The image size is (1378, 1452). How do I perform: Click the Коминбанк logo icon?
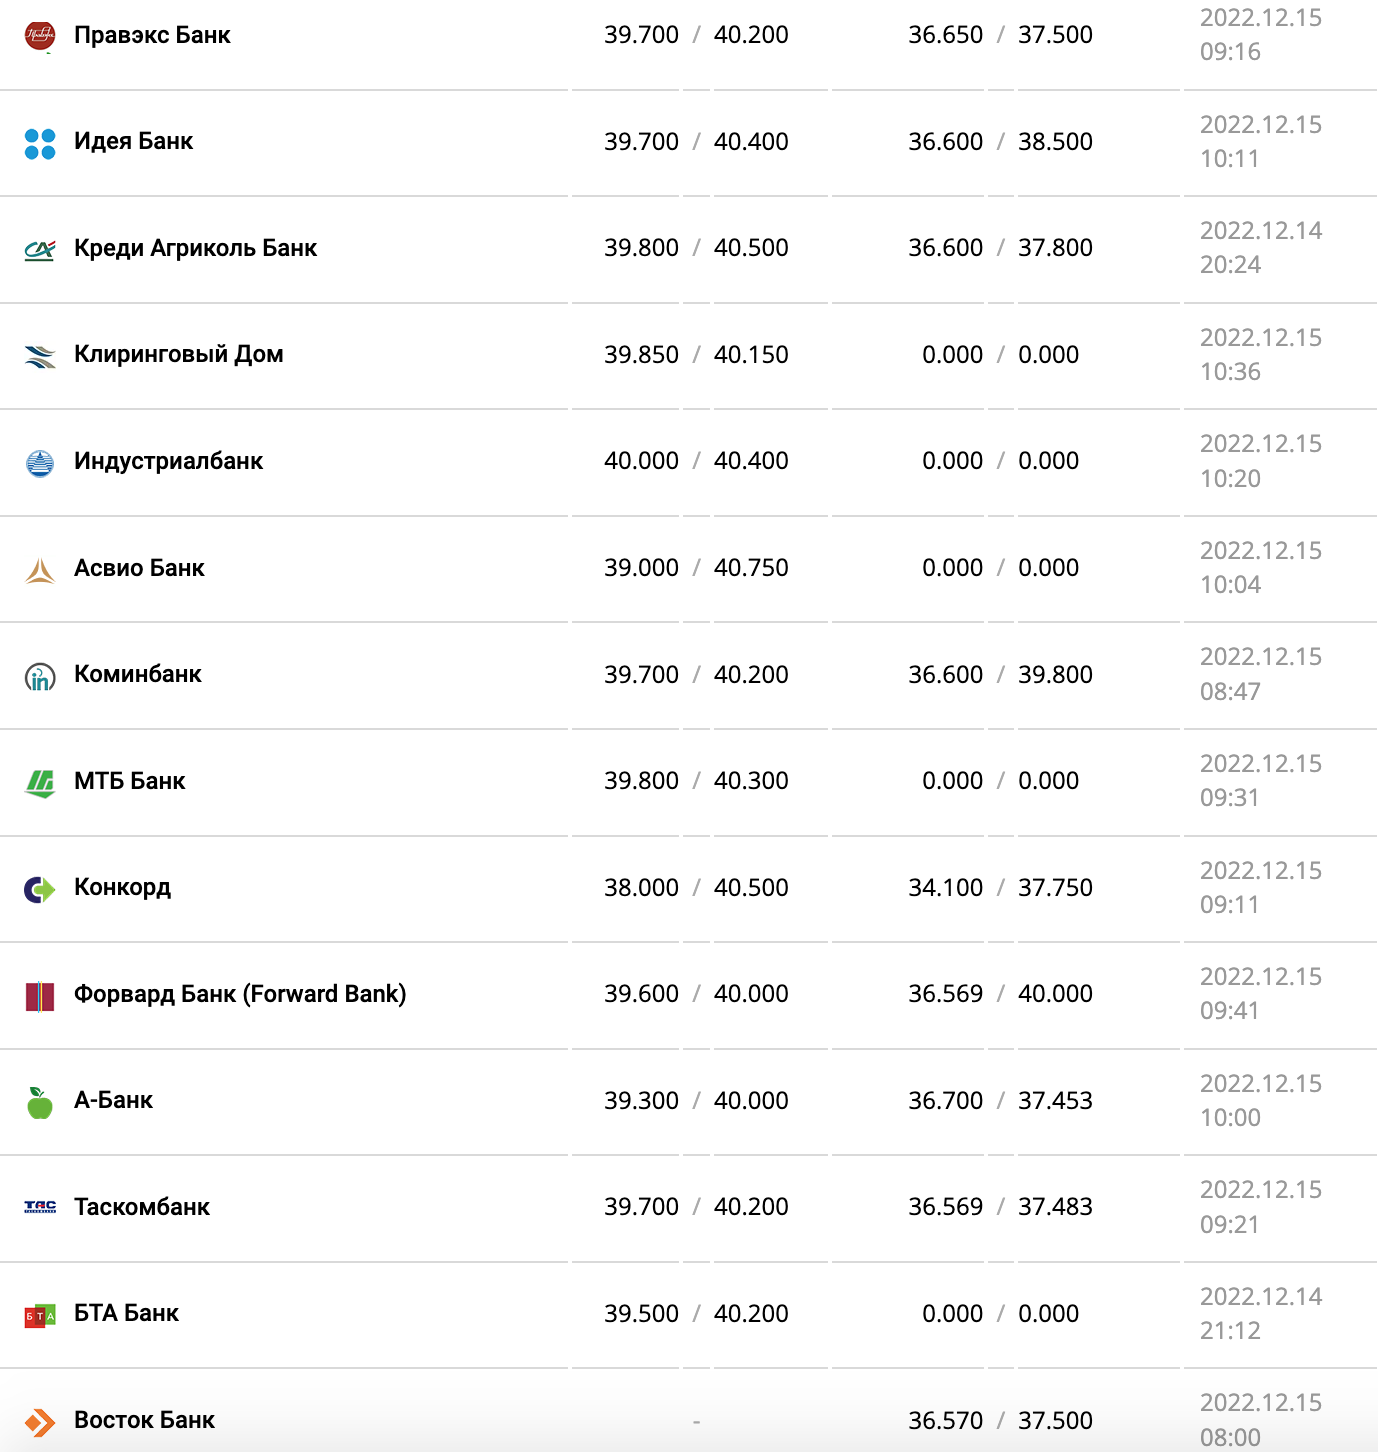40,677
